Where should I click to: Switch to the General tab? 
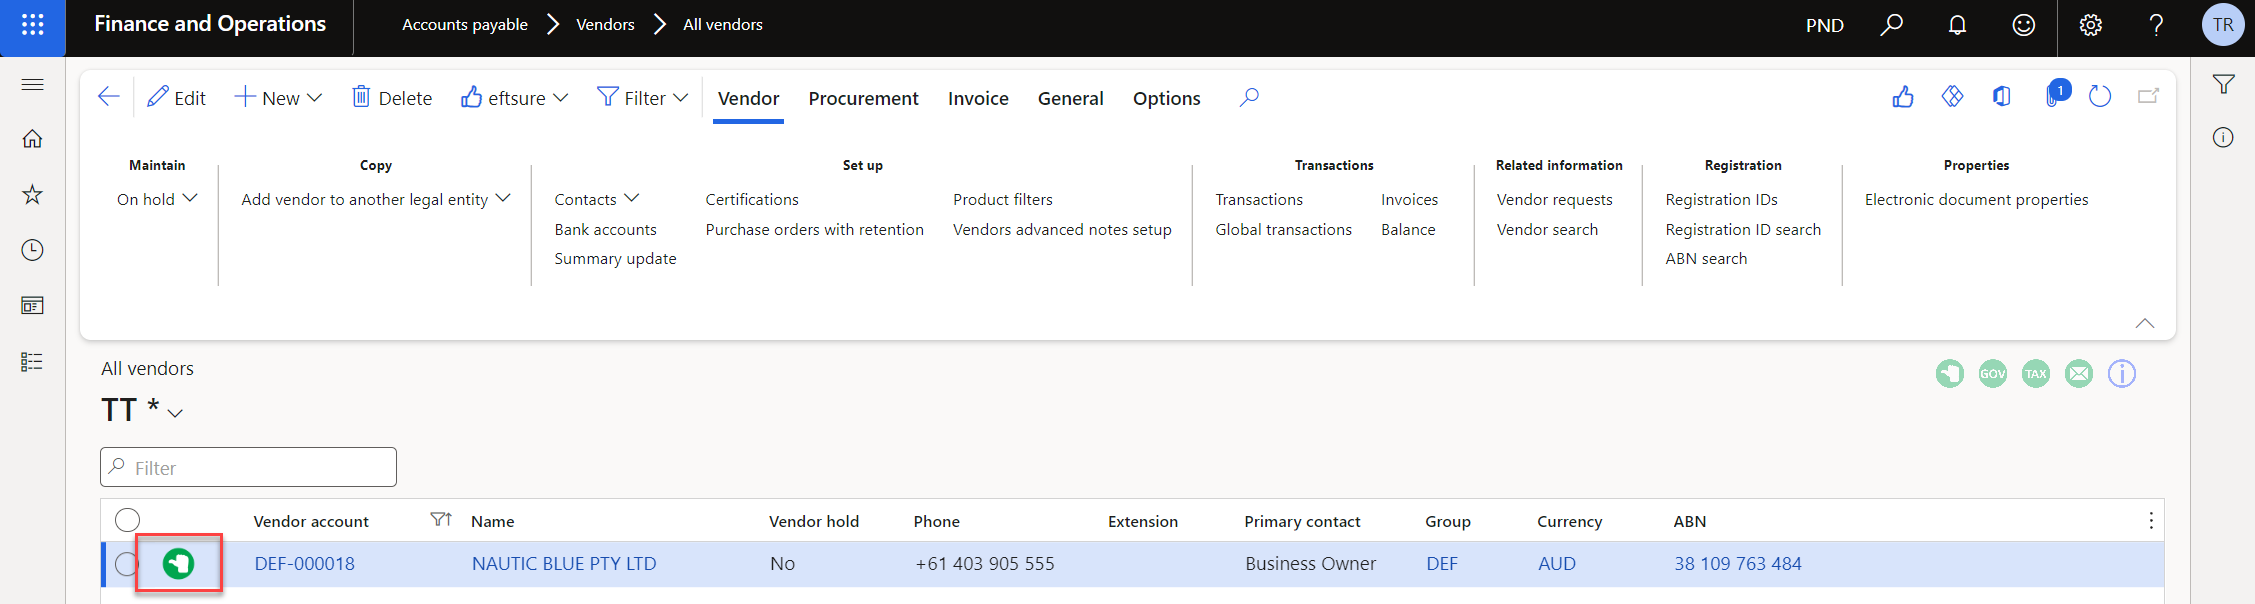[x=1071, y=98]
